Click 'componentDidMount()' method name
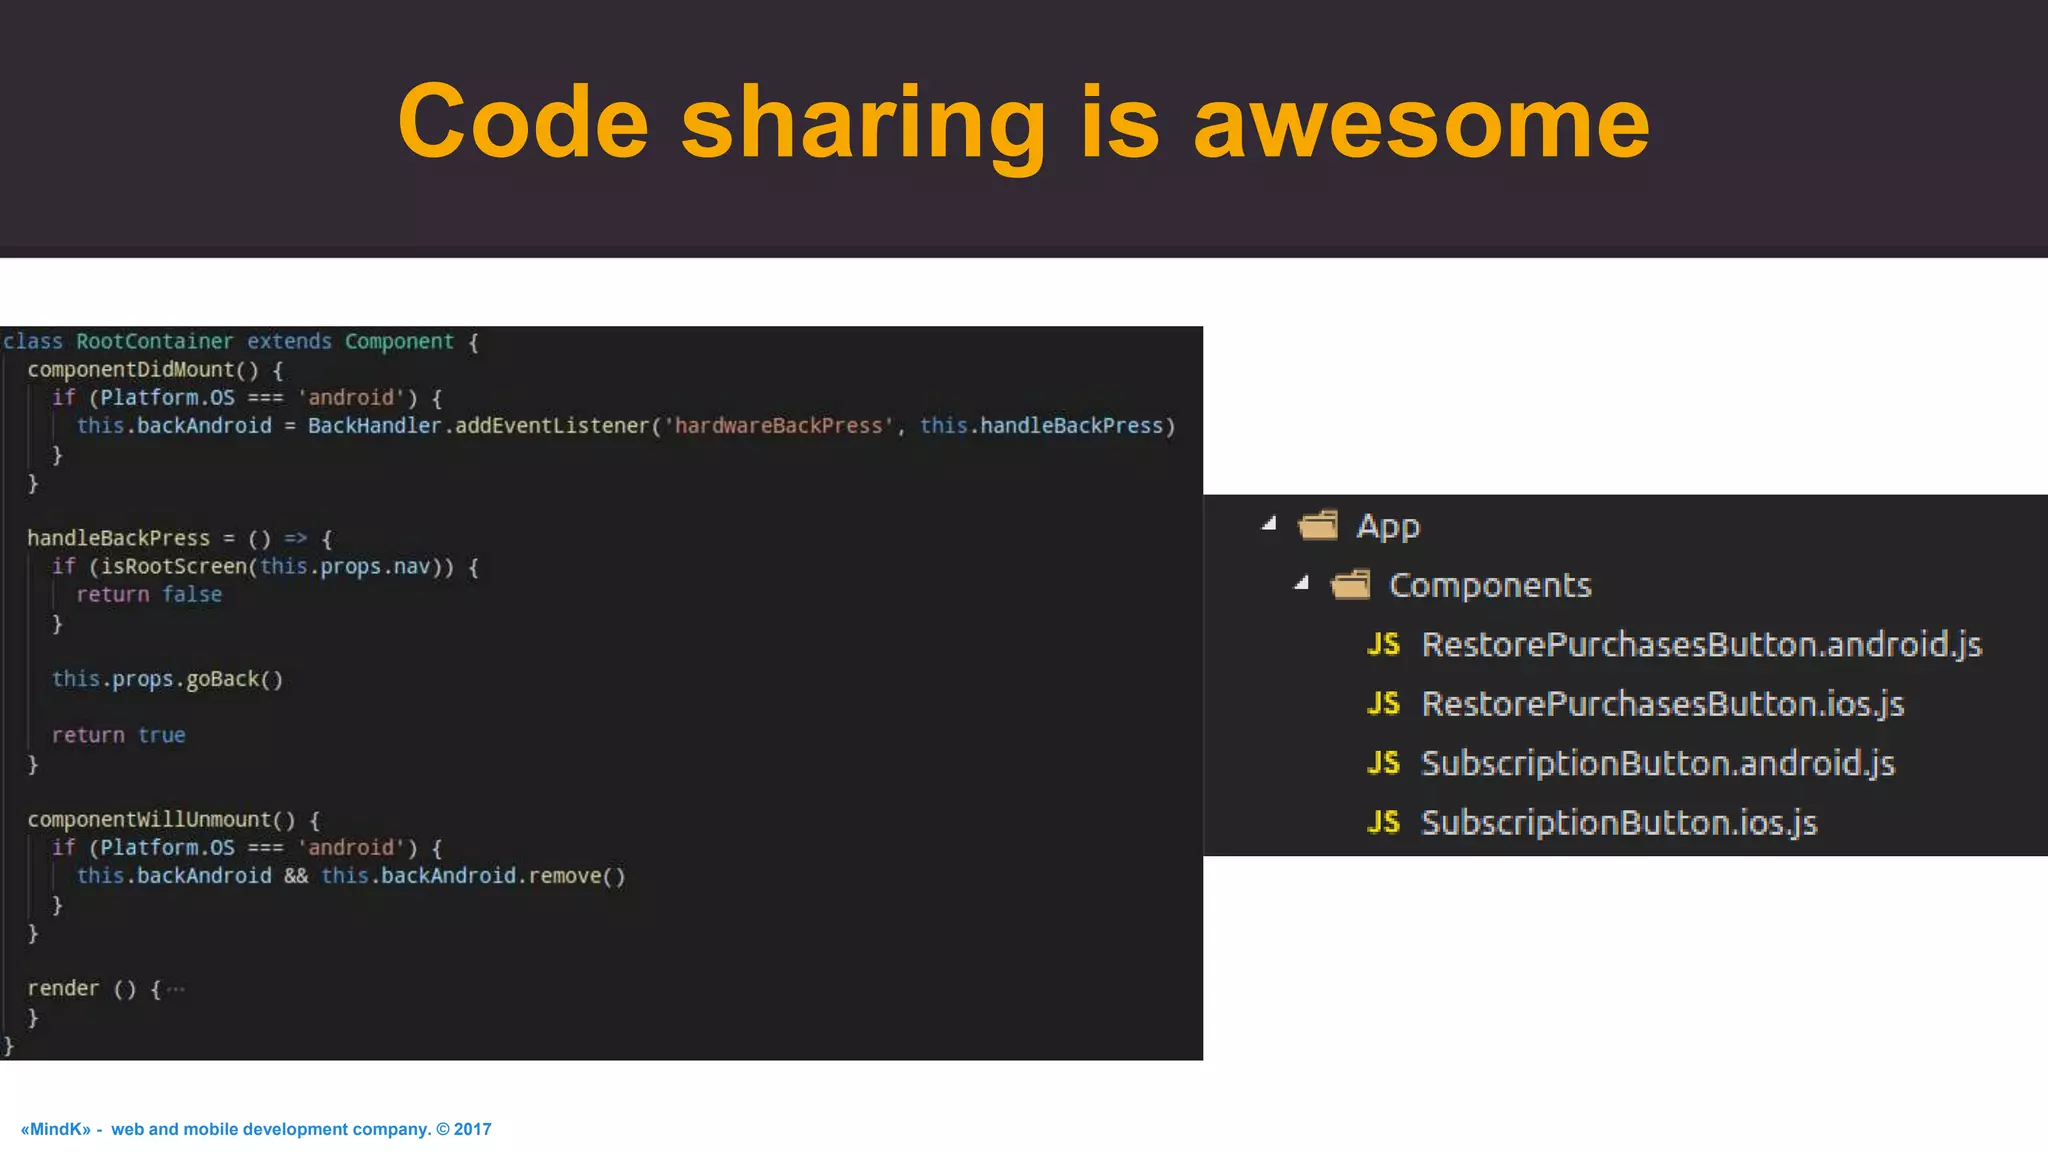This screenshot has width=2048, height=1152. point(143,370)
